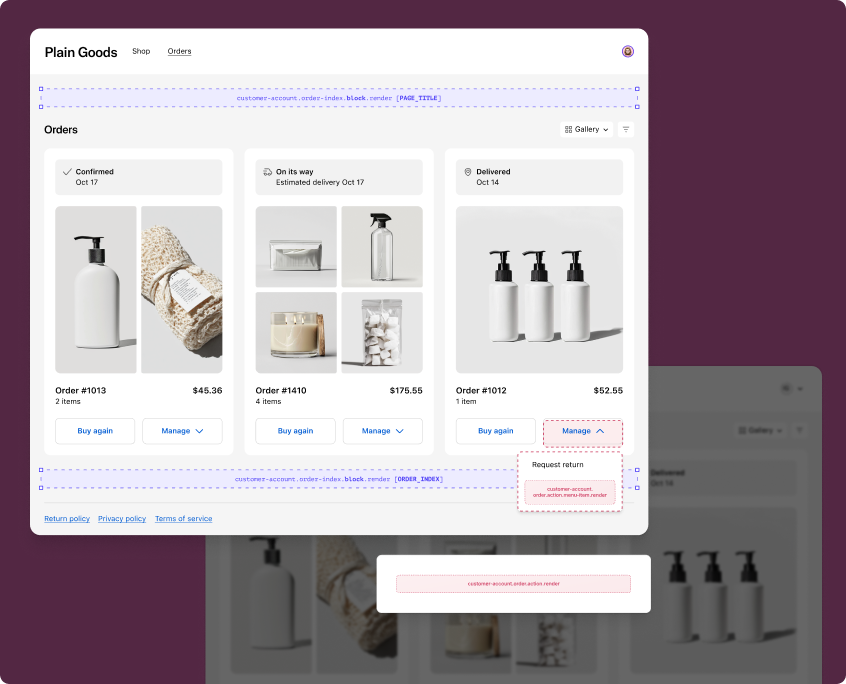Open the knitted cloth thumbnail in Order #1013
Screen dimensions: 846x684
(x=182, y=290)
